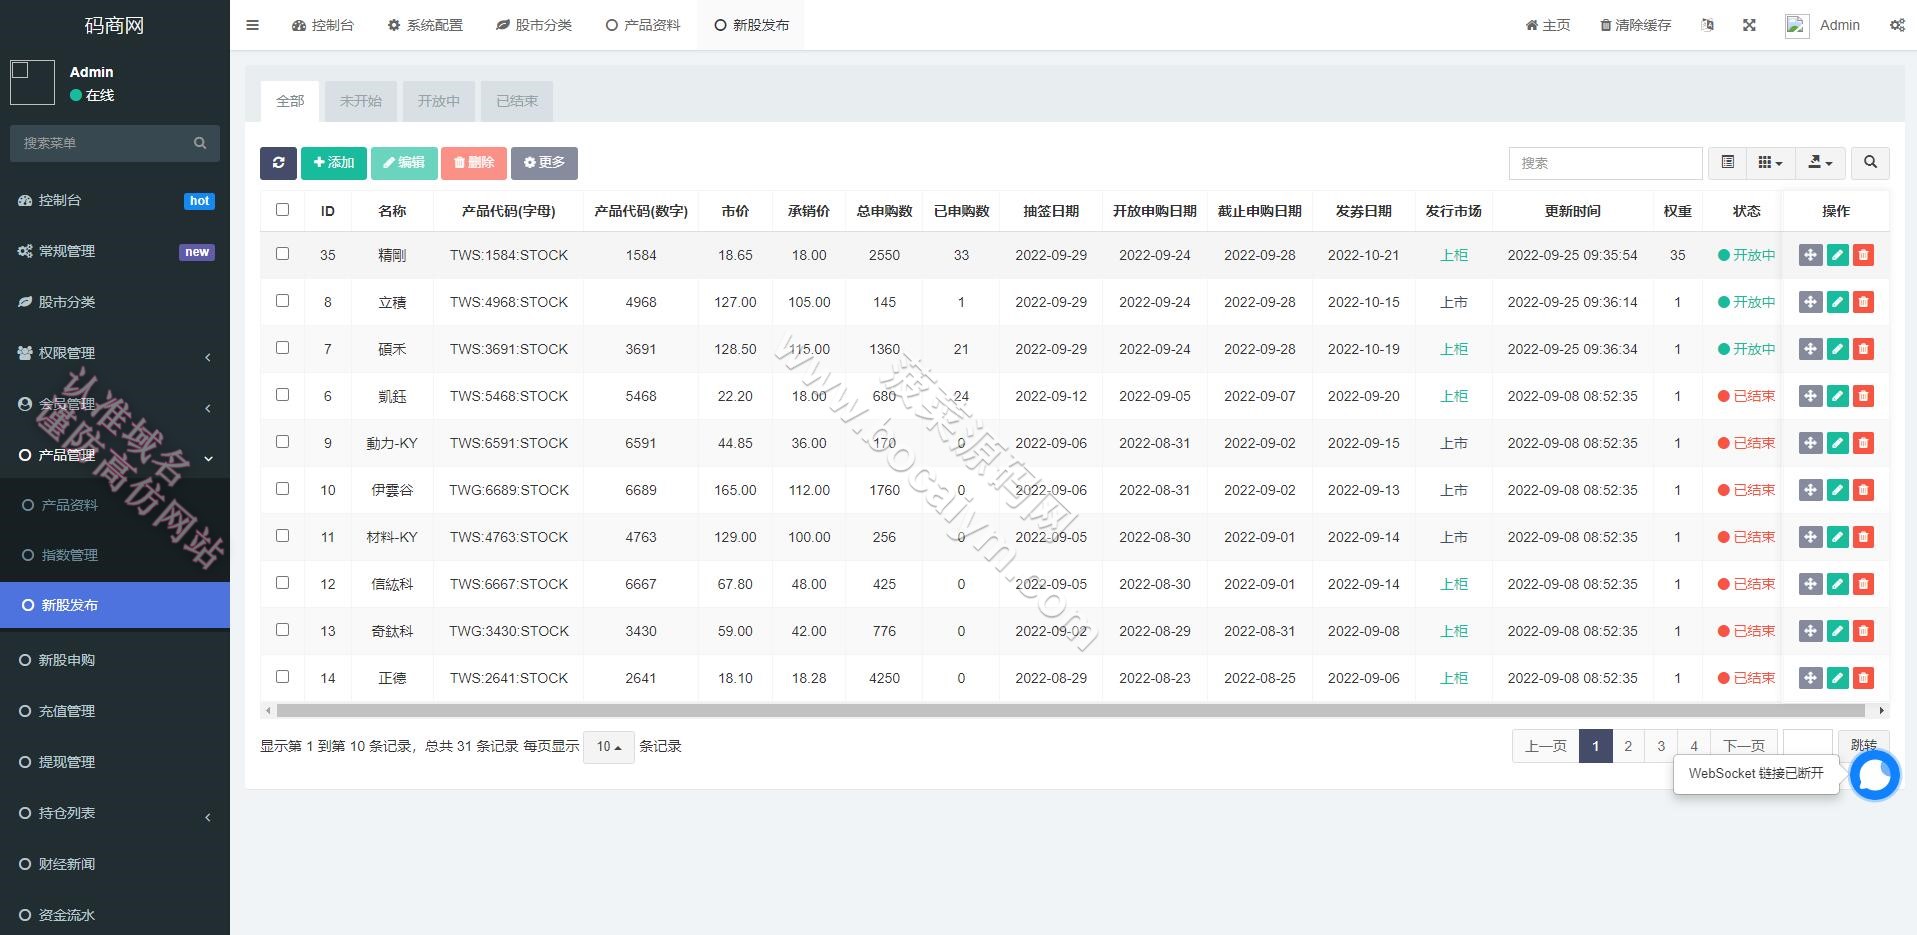
Task: Edit the row for 凱鈺
Action: 1837,396
